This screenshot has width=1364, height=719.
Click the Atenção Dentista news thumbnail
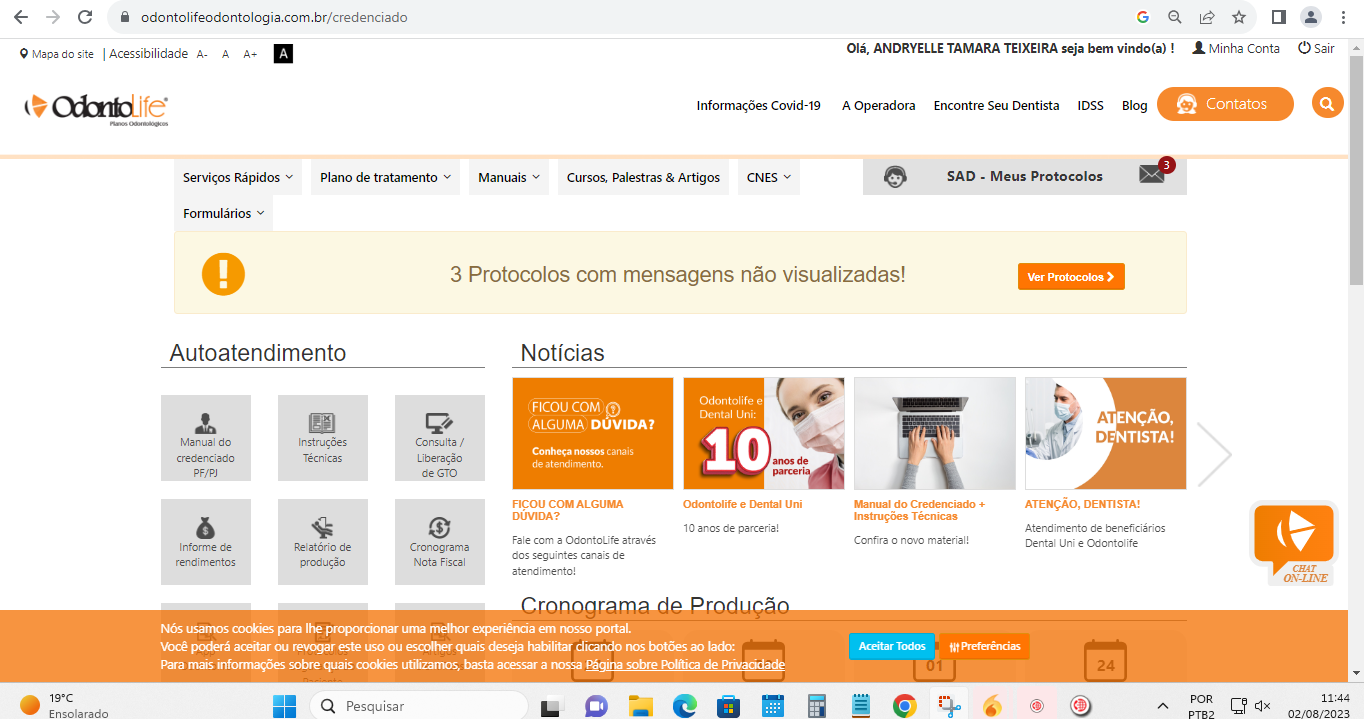click(x=1106, y=433)
